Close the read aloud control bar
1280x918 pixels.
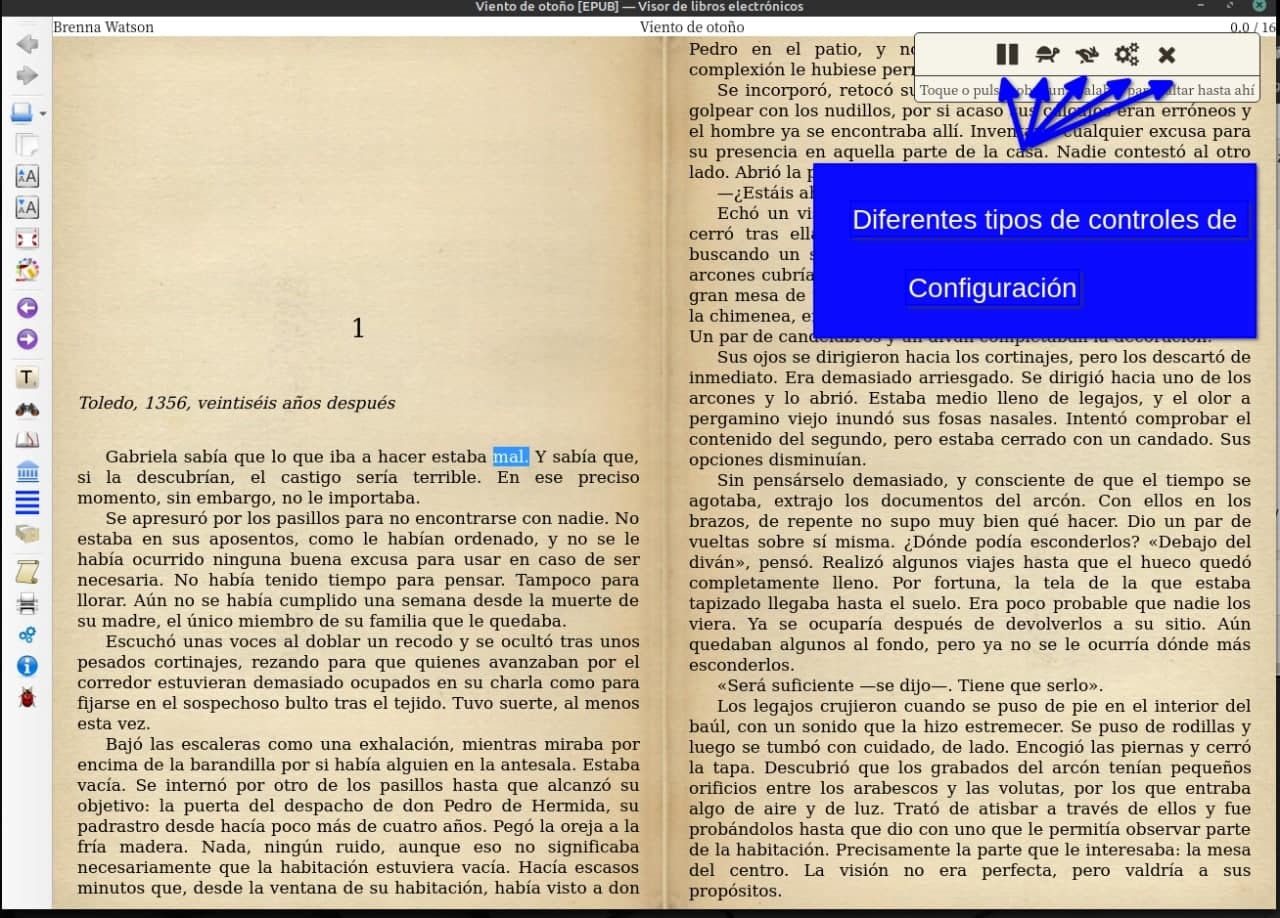click(x=1167, y=55)
